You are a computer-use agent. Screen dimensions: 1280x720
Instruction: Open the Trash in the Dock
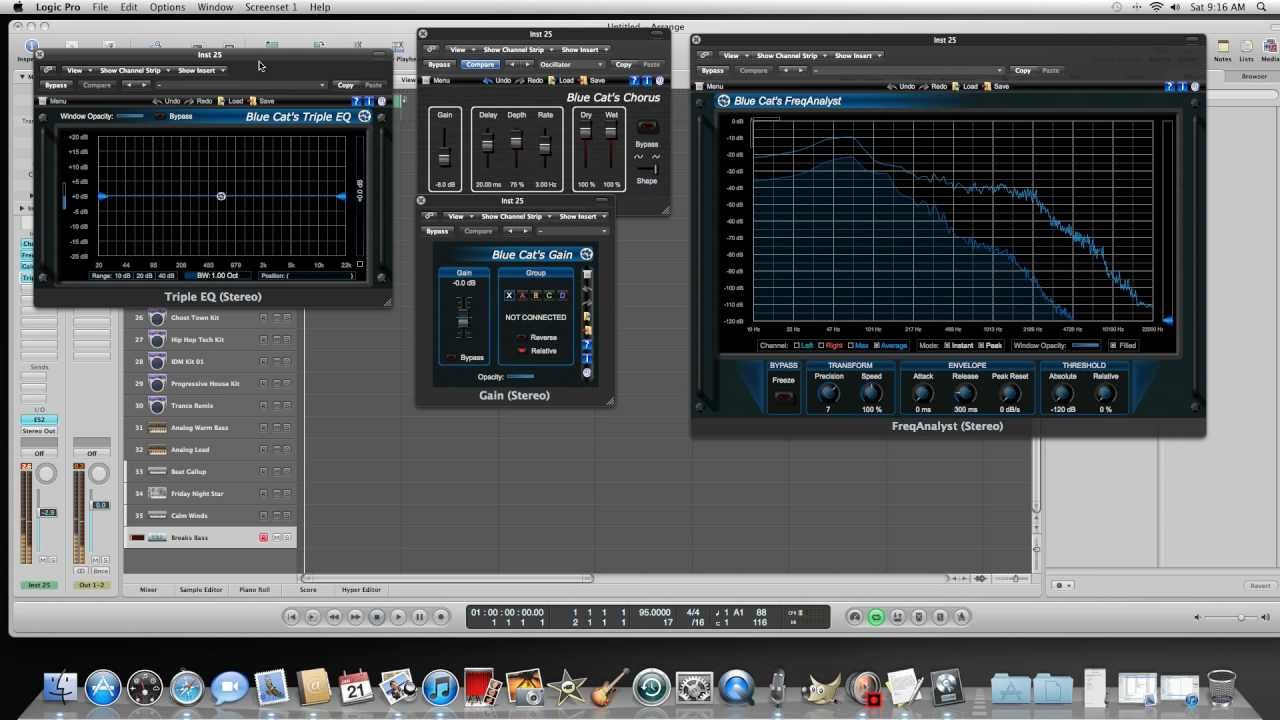[x=1221, y=688]
